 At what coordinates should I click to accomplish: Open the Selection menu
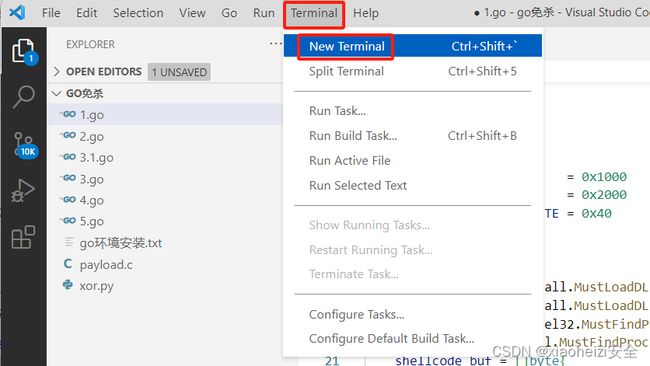(x=138, y=13)
